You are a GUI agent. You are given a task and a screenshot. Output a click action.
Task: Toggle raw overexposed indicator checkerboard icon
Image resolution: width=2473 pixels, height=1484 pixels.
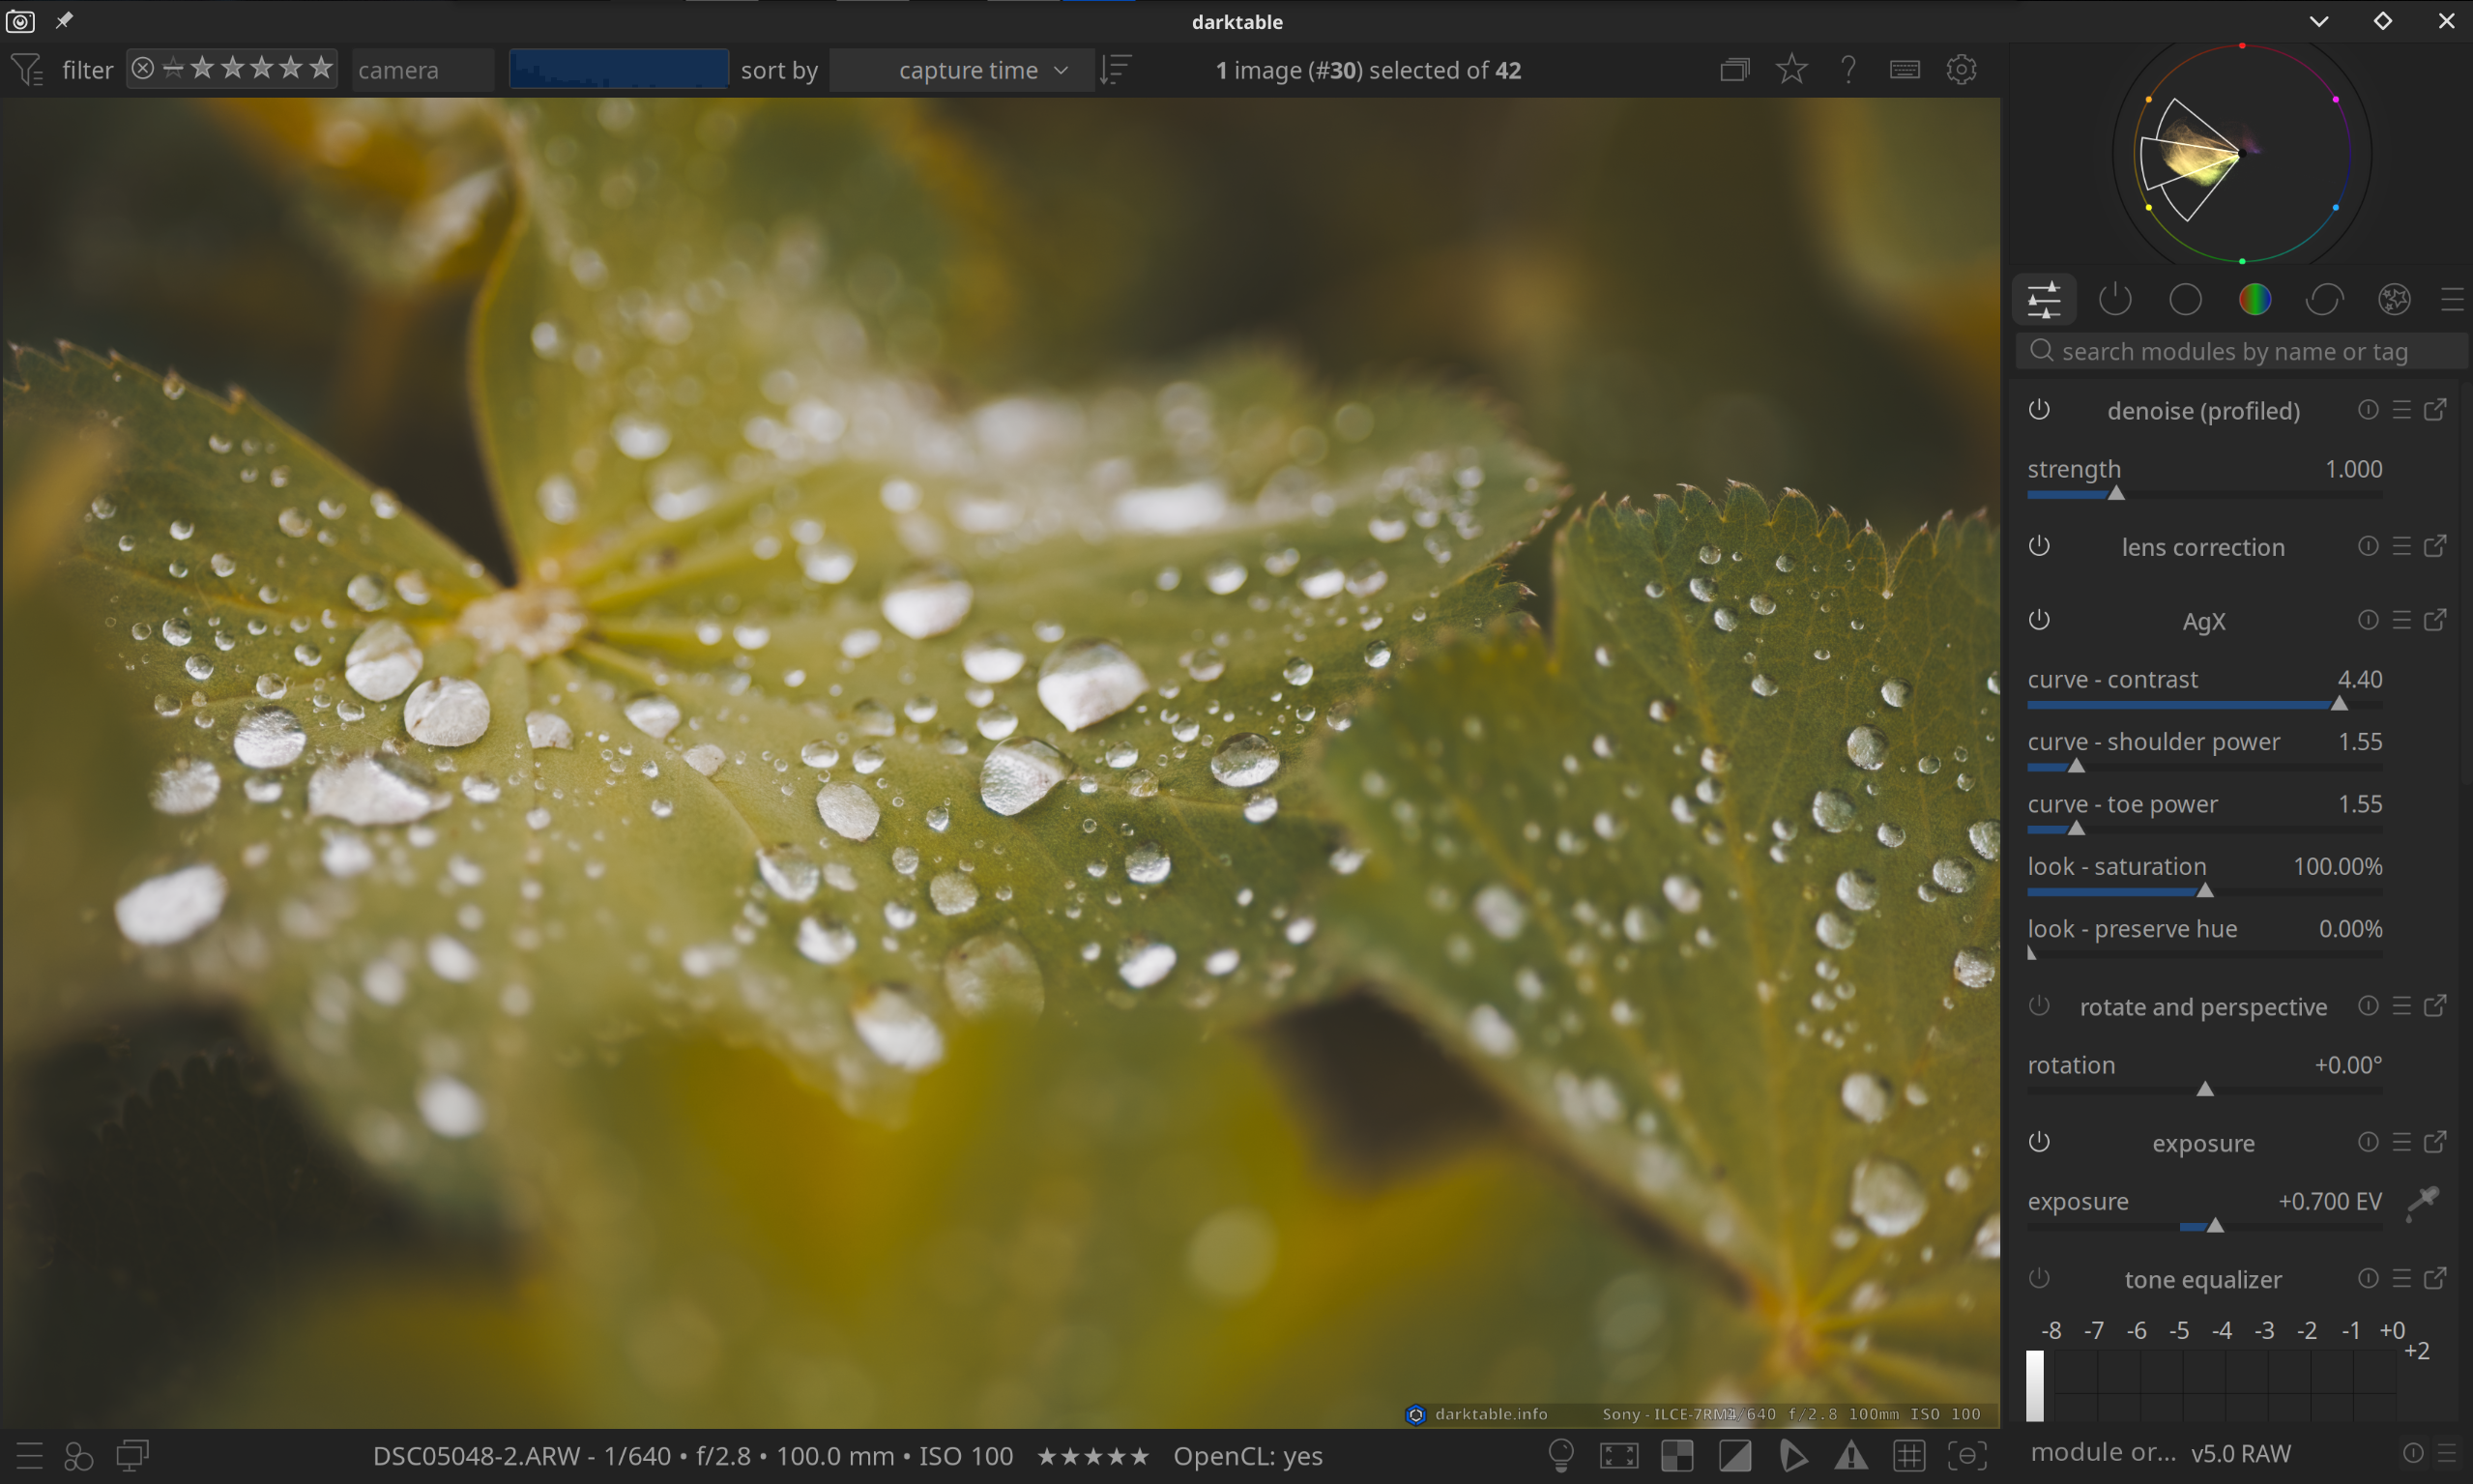1677,1455
